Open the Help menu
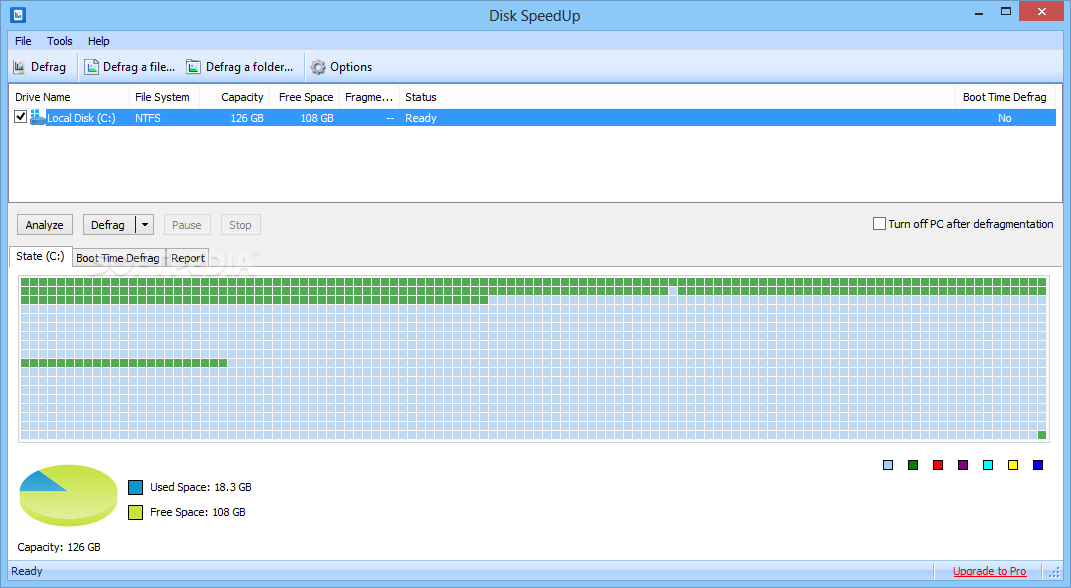 coord(98,41)
